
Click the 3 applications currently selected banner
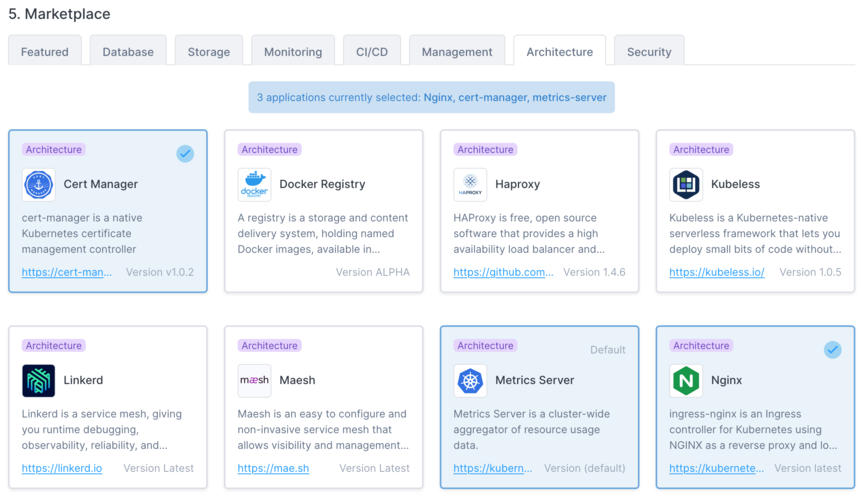click(432, 97)
